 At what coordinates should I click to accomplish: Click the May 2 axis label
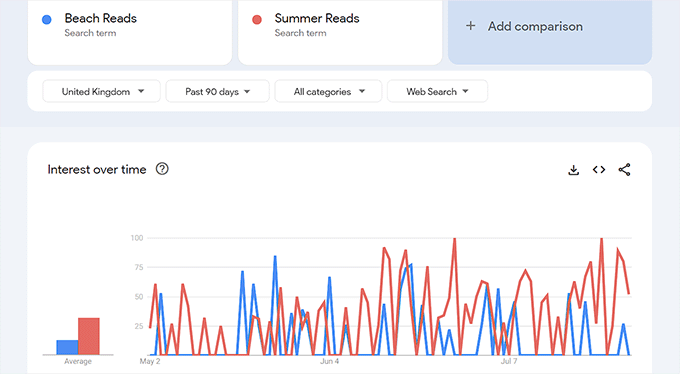click(150, 361)
